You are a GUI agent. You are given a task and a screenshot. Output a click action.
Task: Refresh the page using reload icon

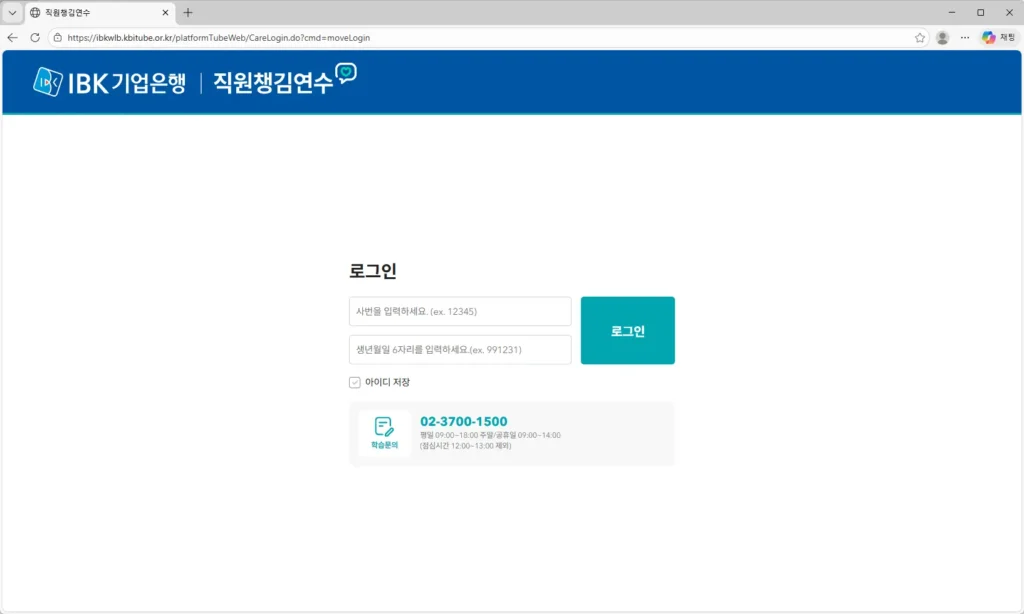click(35, 37)
